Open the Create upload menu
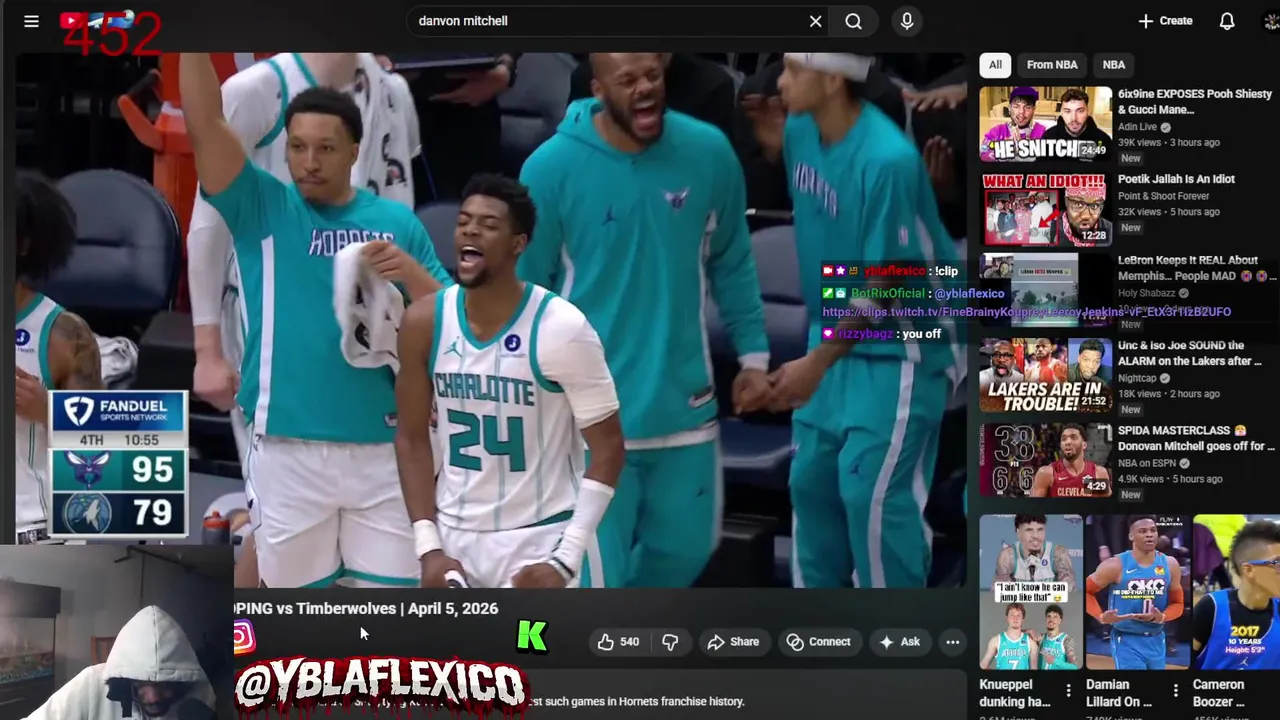The width and height of the screenshot is (1280, 720). click(1165, 21)
